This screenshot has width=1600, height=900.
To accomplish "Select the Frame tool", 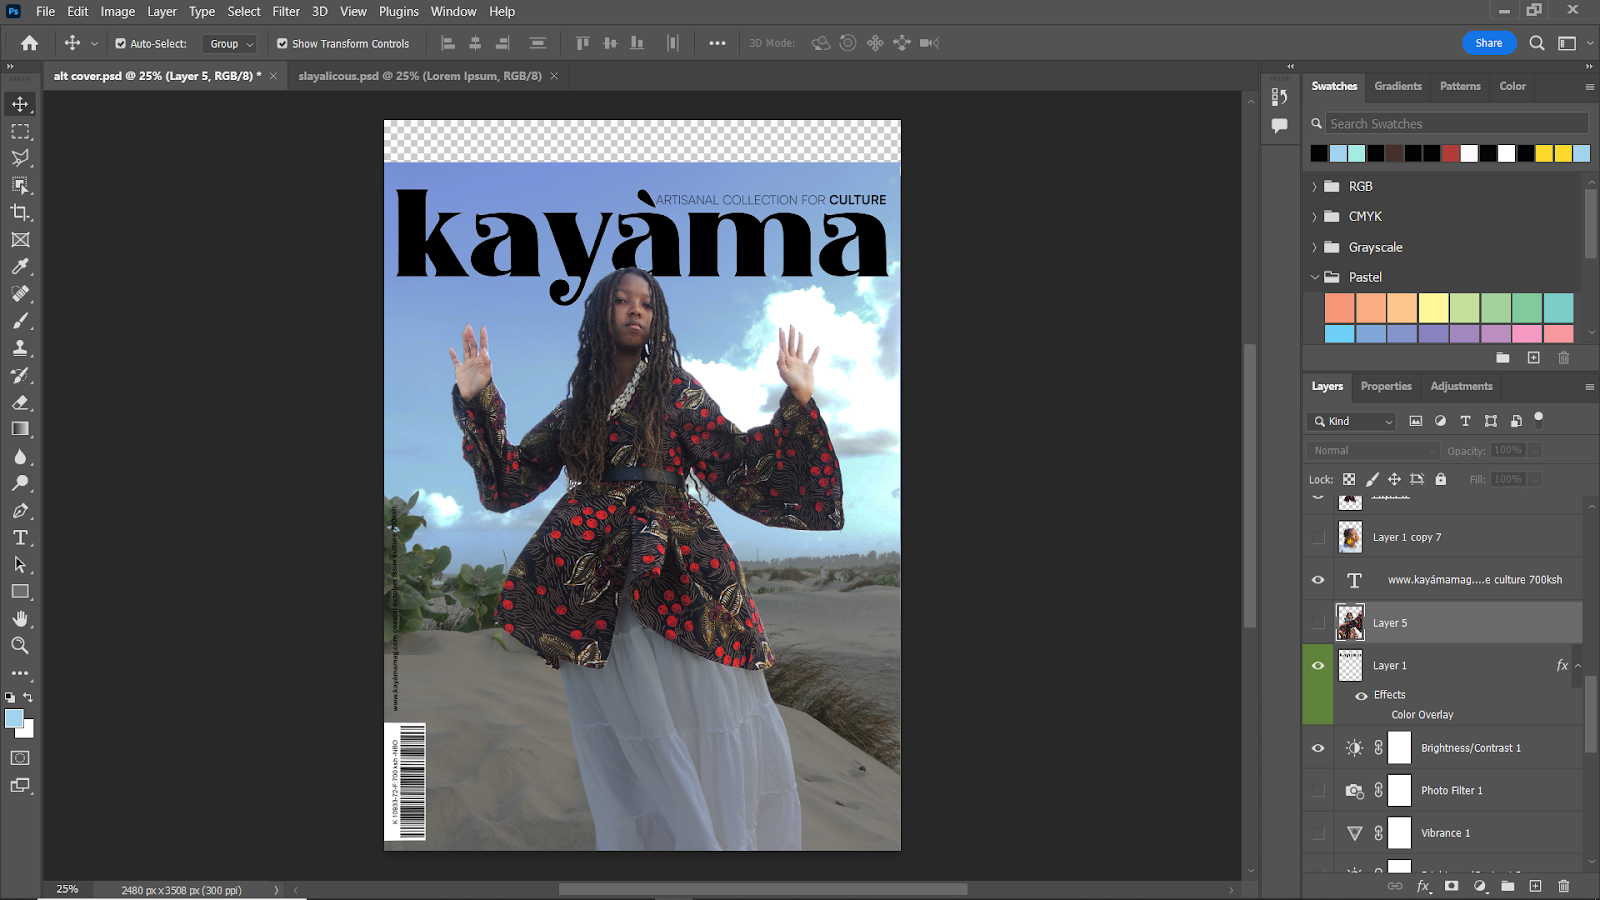I will 20,240.
